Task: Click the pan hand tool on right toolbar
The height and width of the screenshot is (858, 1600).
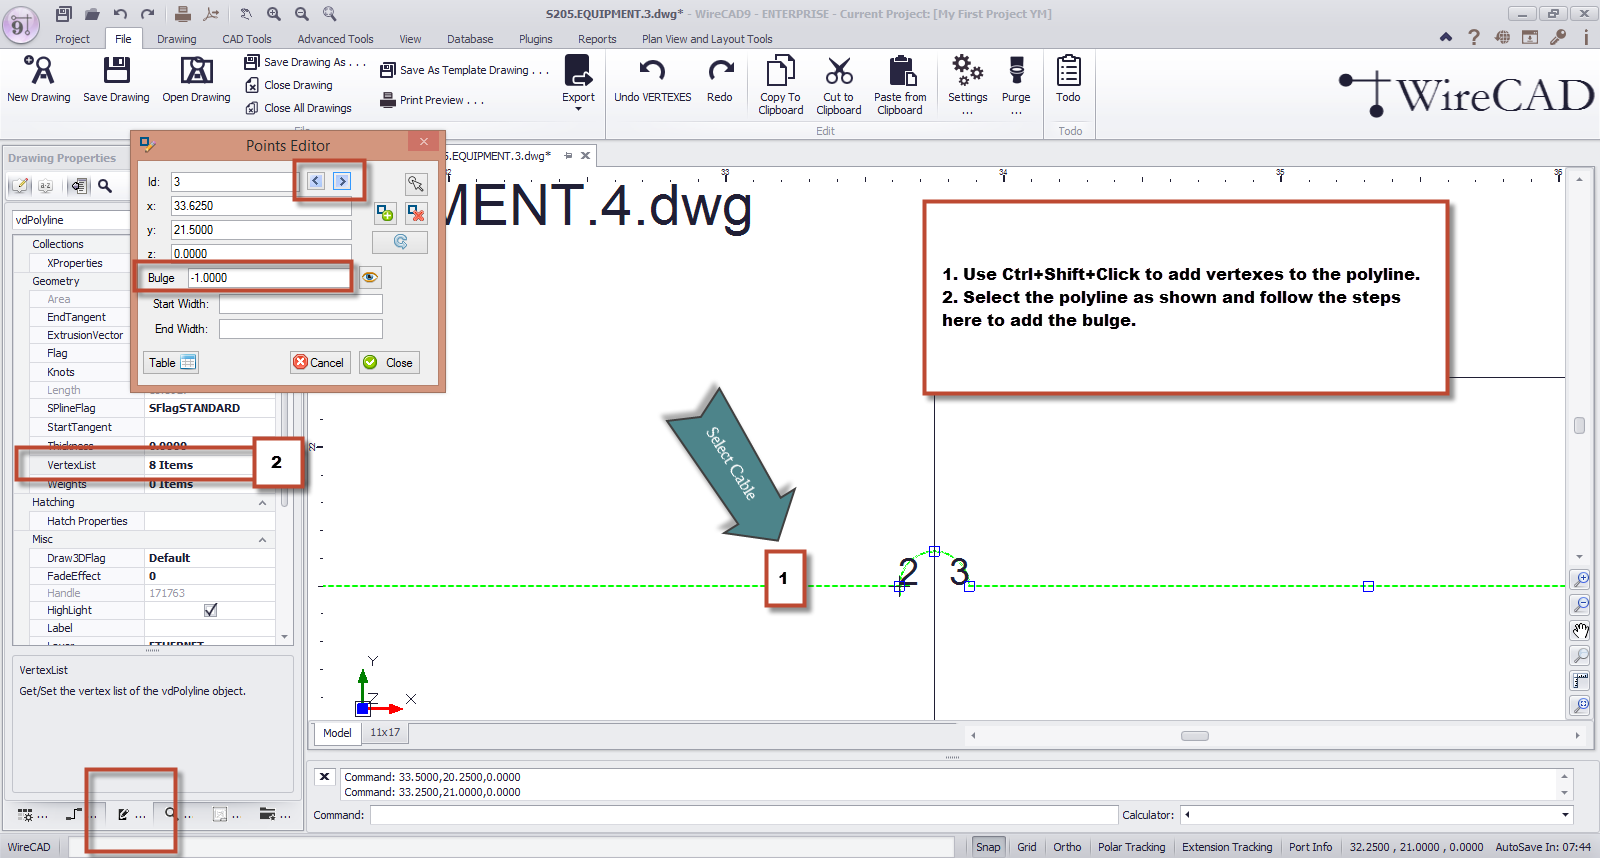Action: point(1580,631)
